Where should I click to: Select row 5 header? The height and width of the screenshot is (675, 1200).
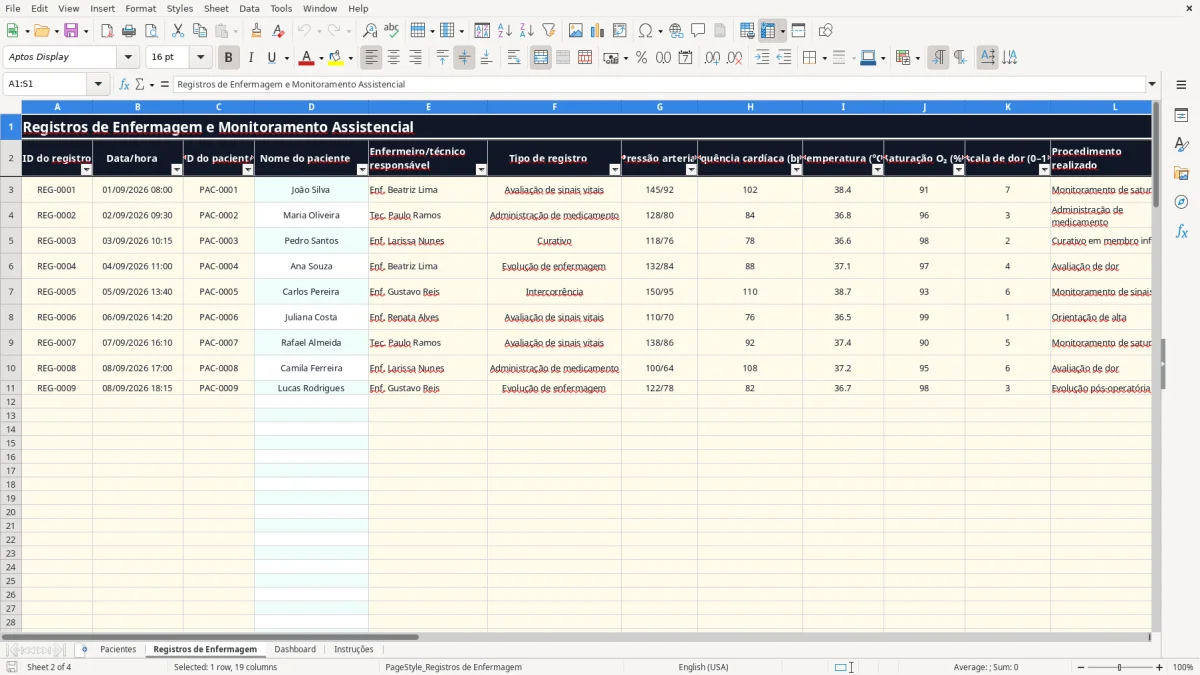tap(11, 241)
